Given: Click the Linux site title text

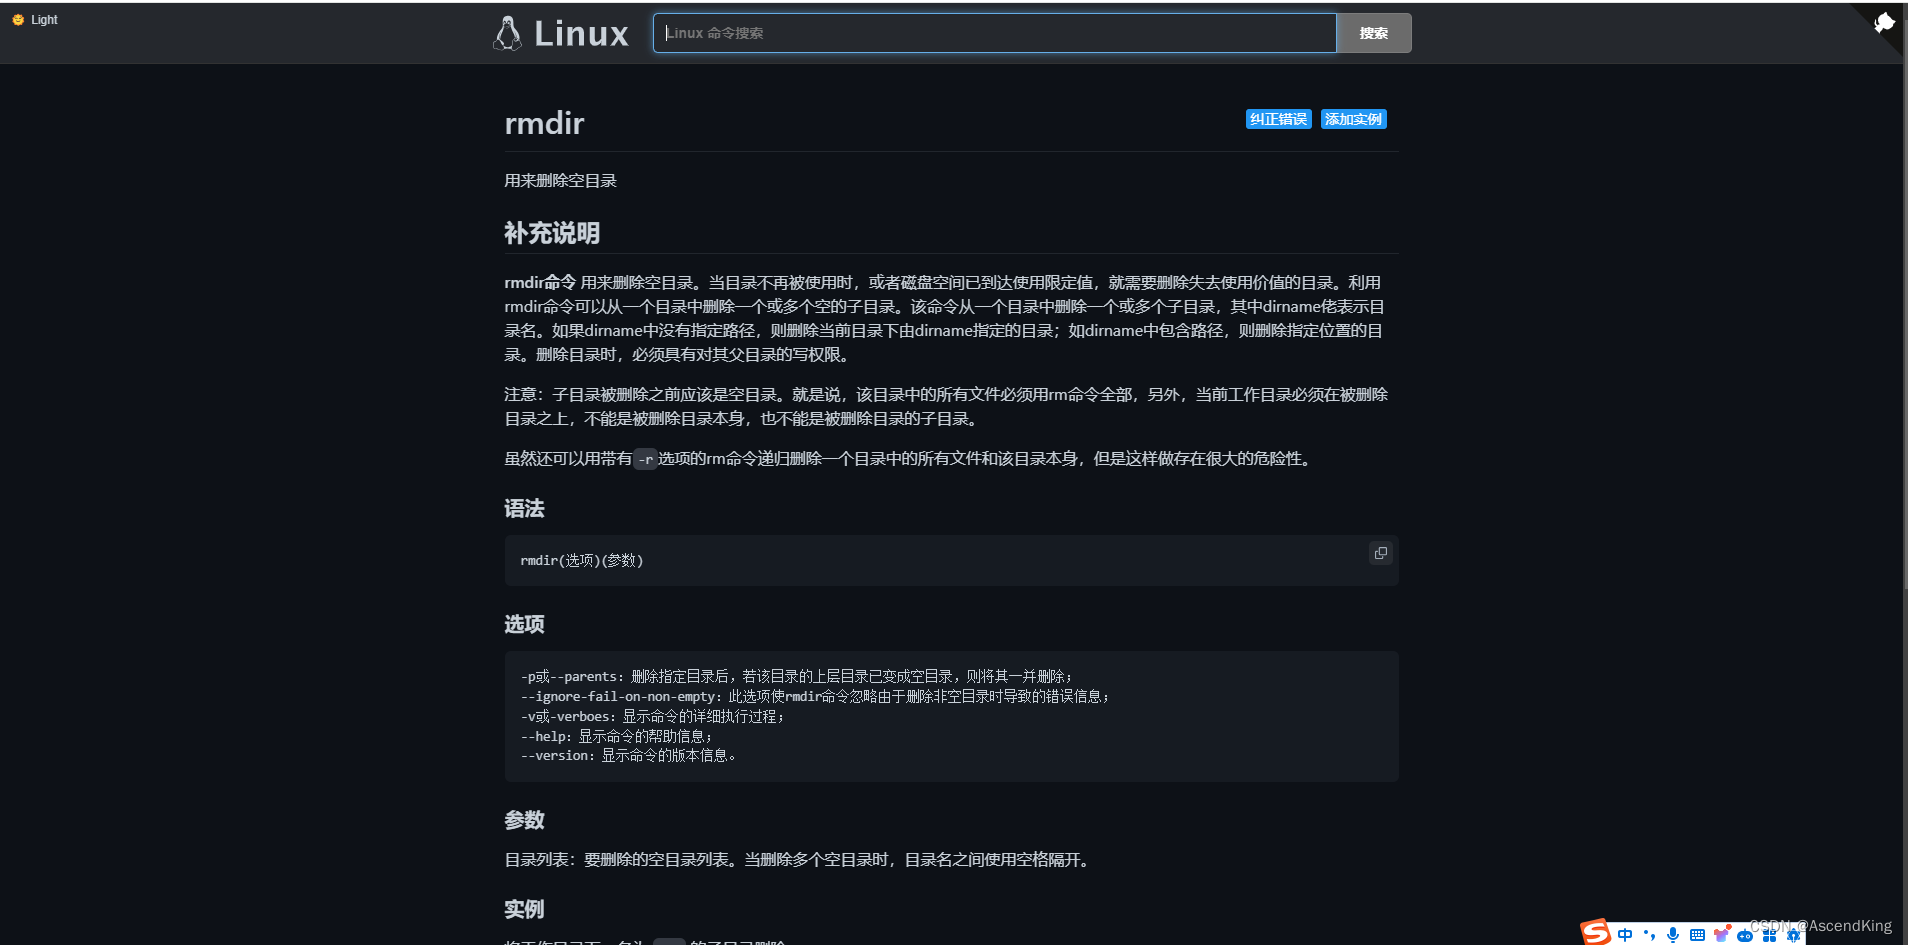Looking at the screenshot, I should [581, 33].
